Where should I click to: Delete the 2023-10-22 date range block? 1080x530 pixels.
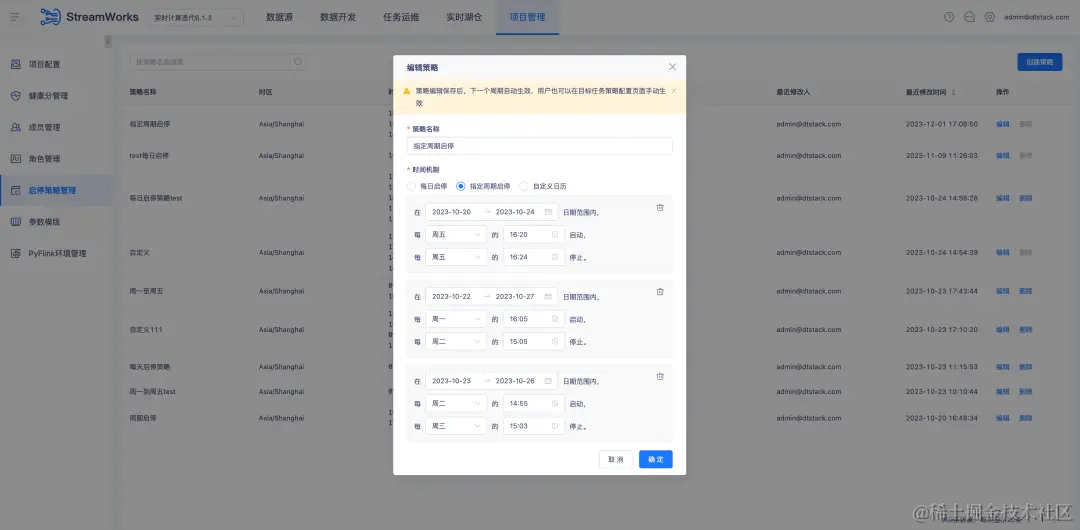660,292
